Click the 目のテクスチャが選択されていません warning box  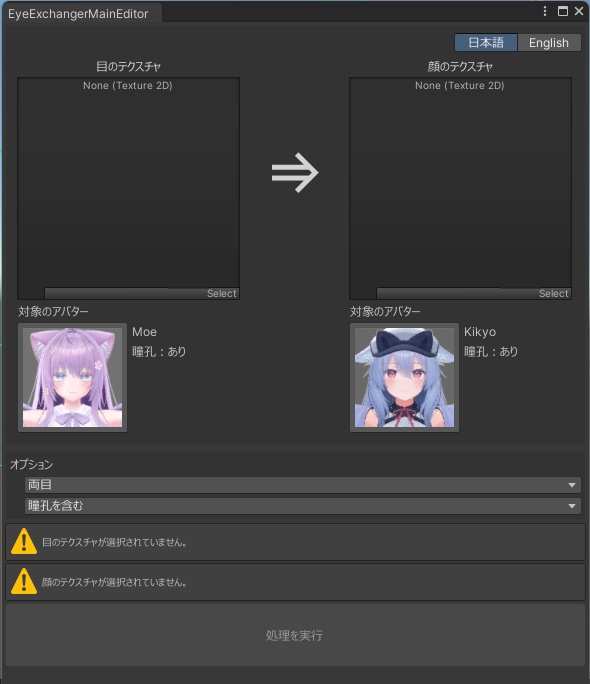295,542
